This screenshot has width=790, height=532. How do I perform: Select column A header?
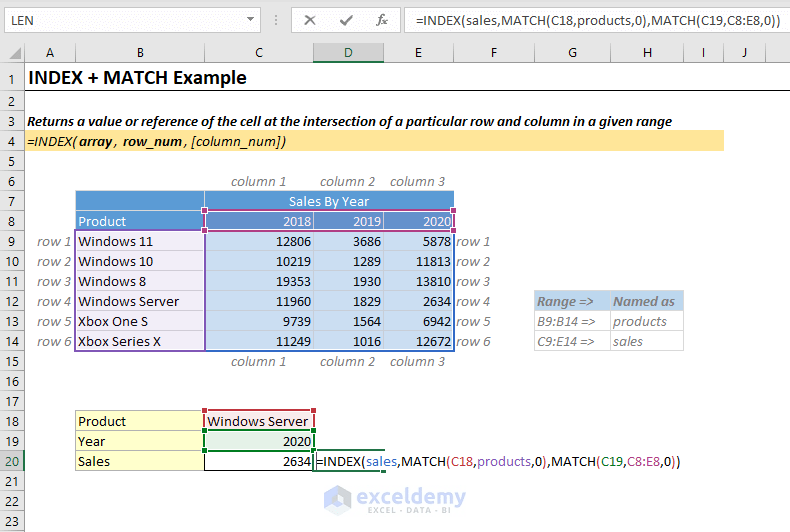50,52
